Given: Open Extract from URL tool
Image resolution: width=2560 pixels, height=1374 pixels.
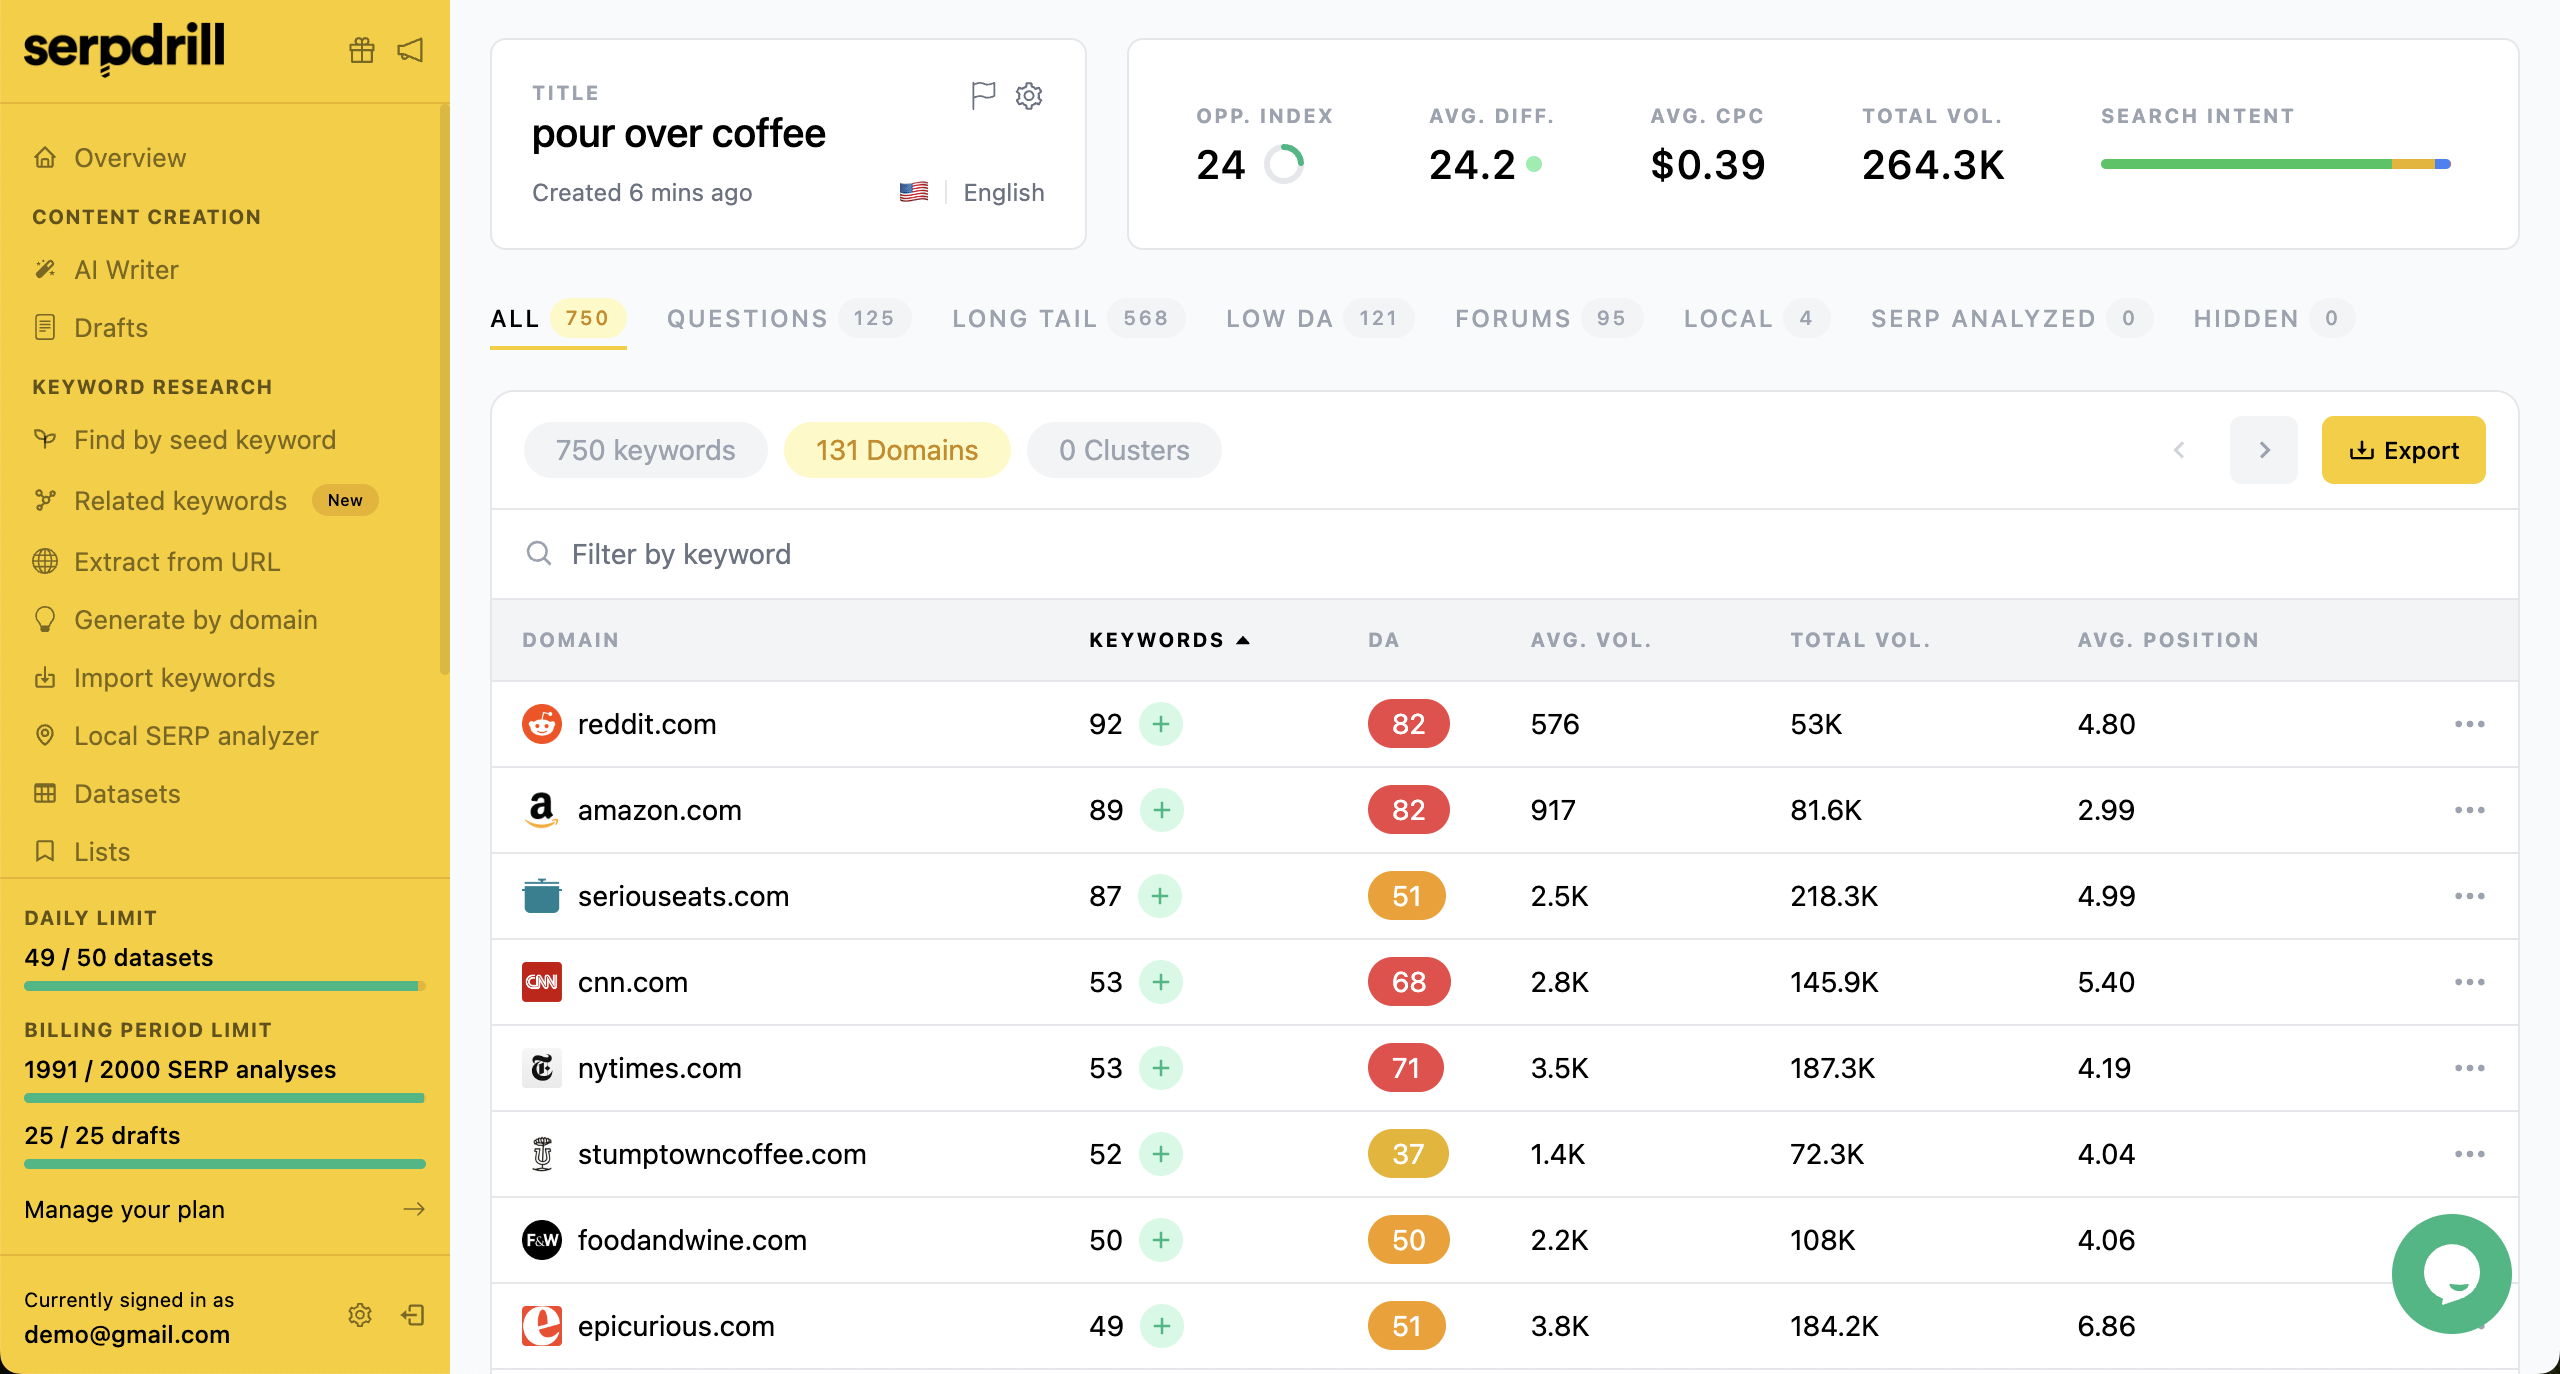Looking at the screenshot, I should click(176, 560).
